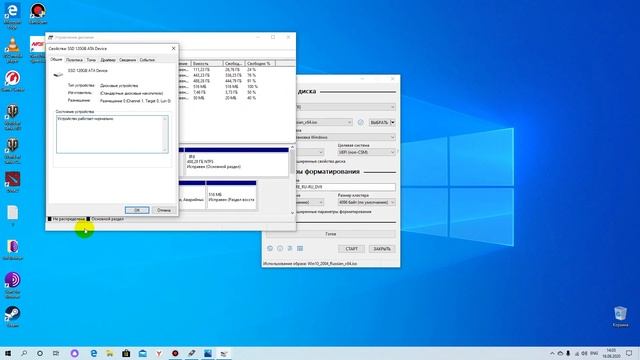This screenshot has height=360, width=640.
Task: Click up arrow of partition pane scrollbar
Action: coord(292,147)
